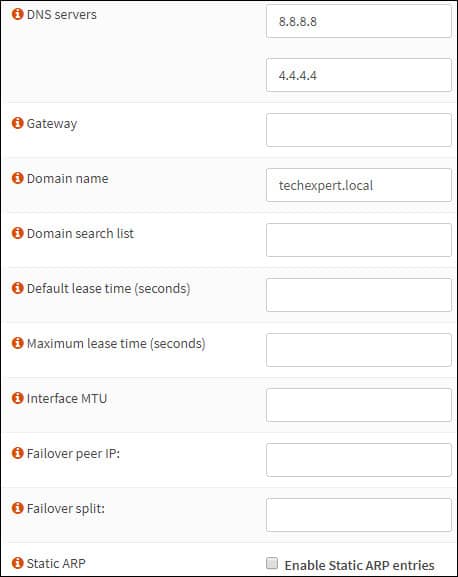Select the Maximum lease time input
This screenshot has width=458, height=577.
359,350
